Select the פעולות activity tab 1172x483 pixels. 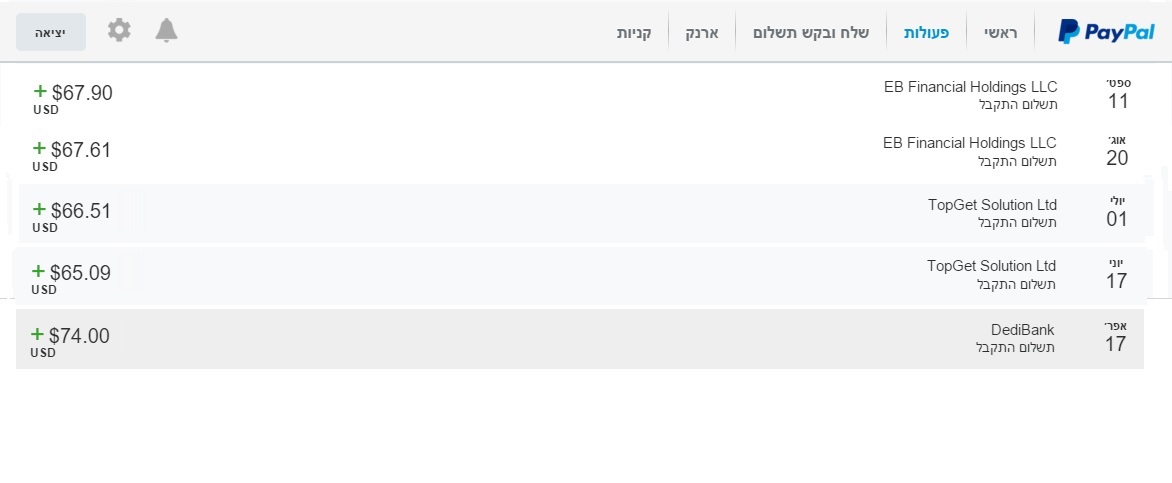coord(927,32)
